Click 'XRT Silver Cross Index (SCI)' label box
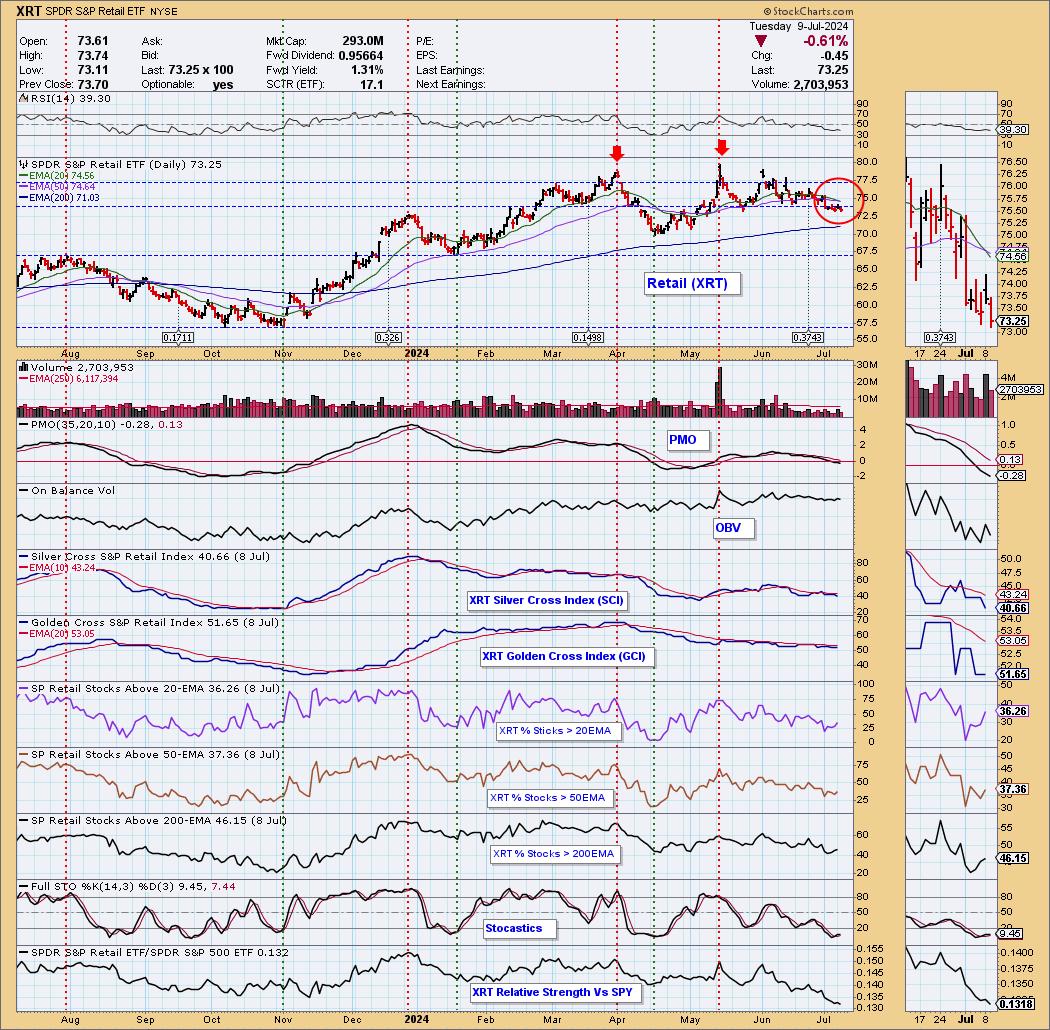Image resolution: width=1050 pixels, height=1030 pixels. [546, 600]
